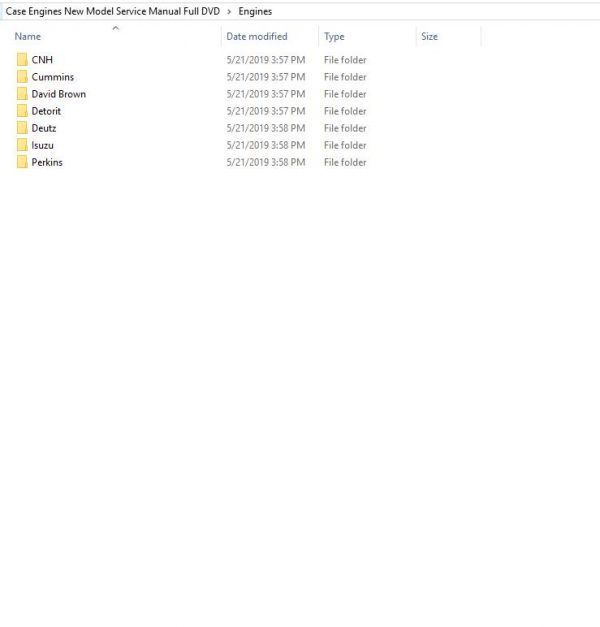Click File folder type in David Brown row
This screenshot has height=627, width=600.
click(345, 94)
